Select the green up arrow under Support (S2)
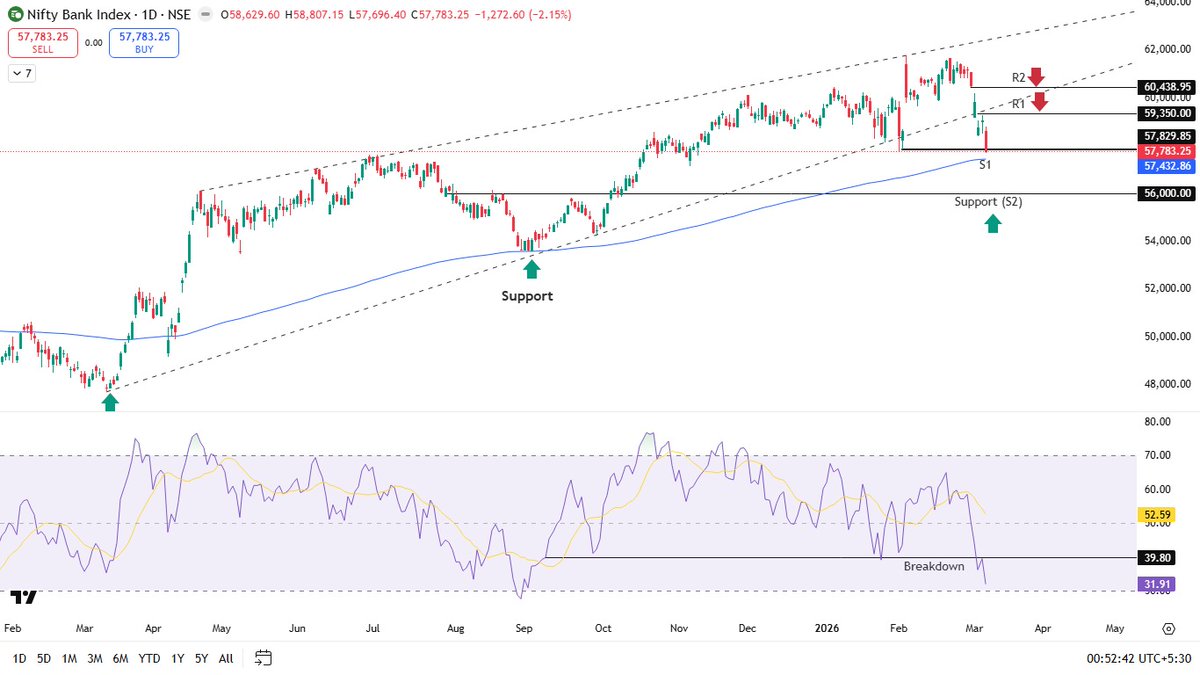The width and height of the screenshot is (1200, 675). (x=993, y=223)
